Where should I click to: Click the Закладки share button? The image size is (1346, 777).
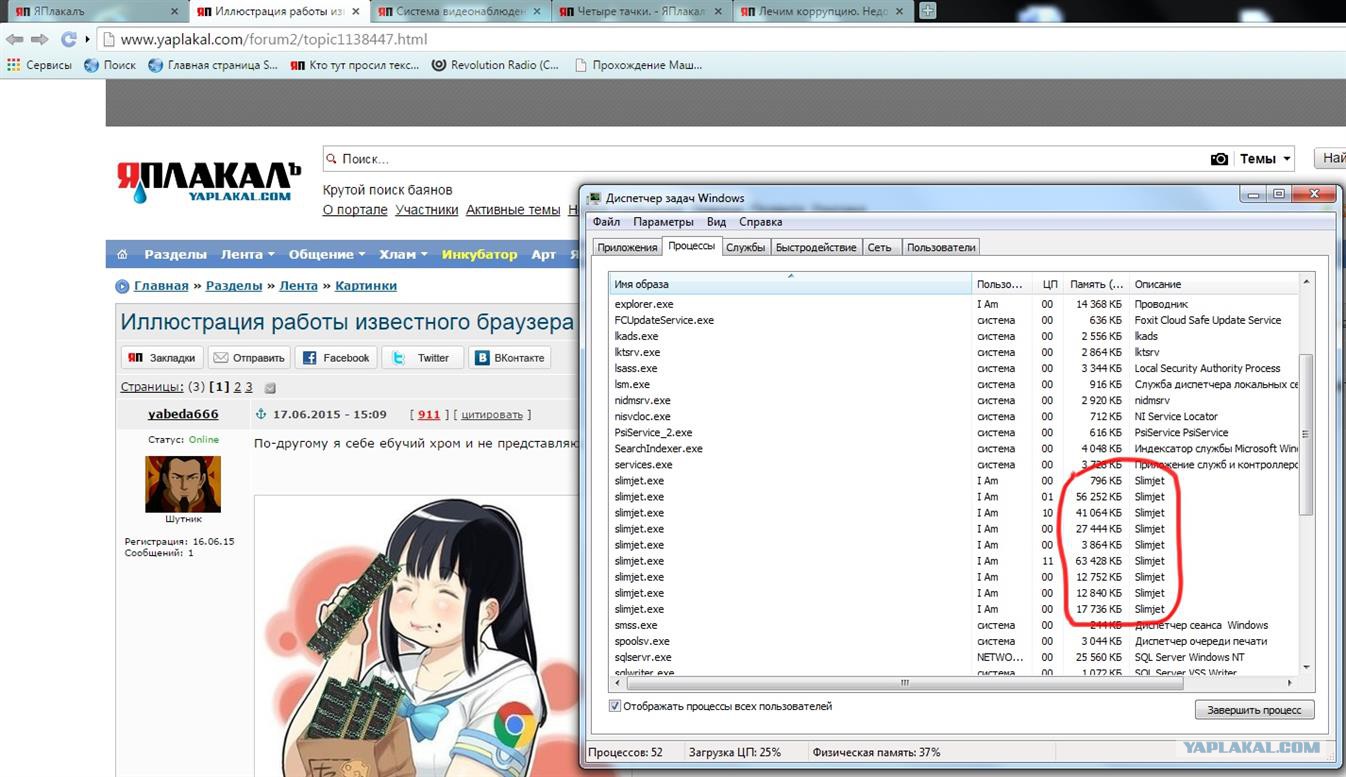[163, 357]
